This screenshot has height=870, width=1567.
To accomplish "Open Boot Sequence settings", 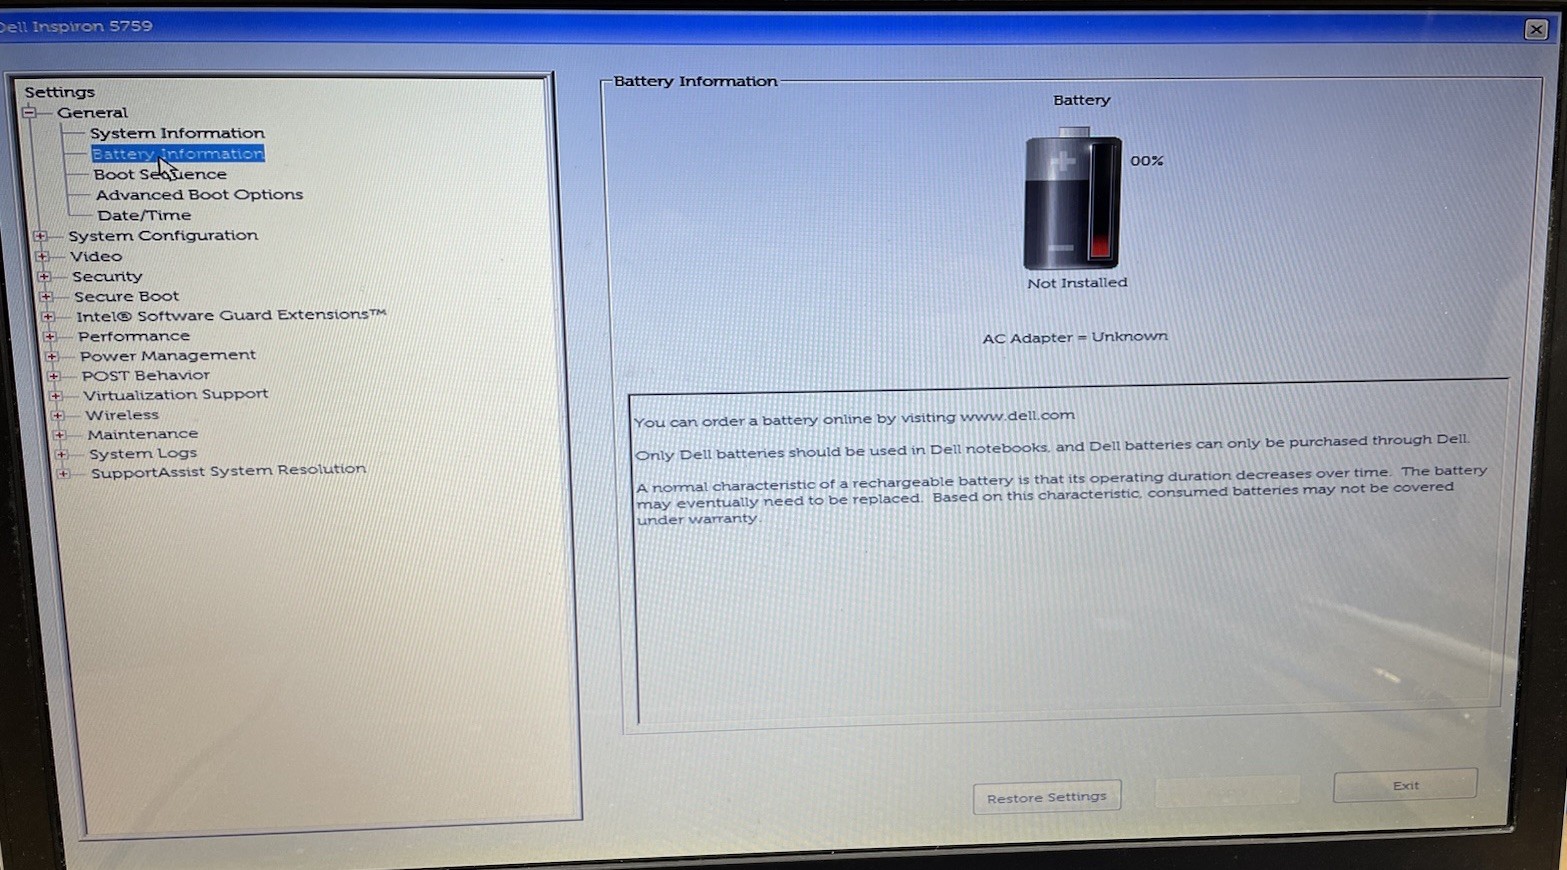I will (x=160, y=174).
